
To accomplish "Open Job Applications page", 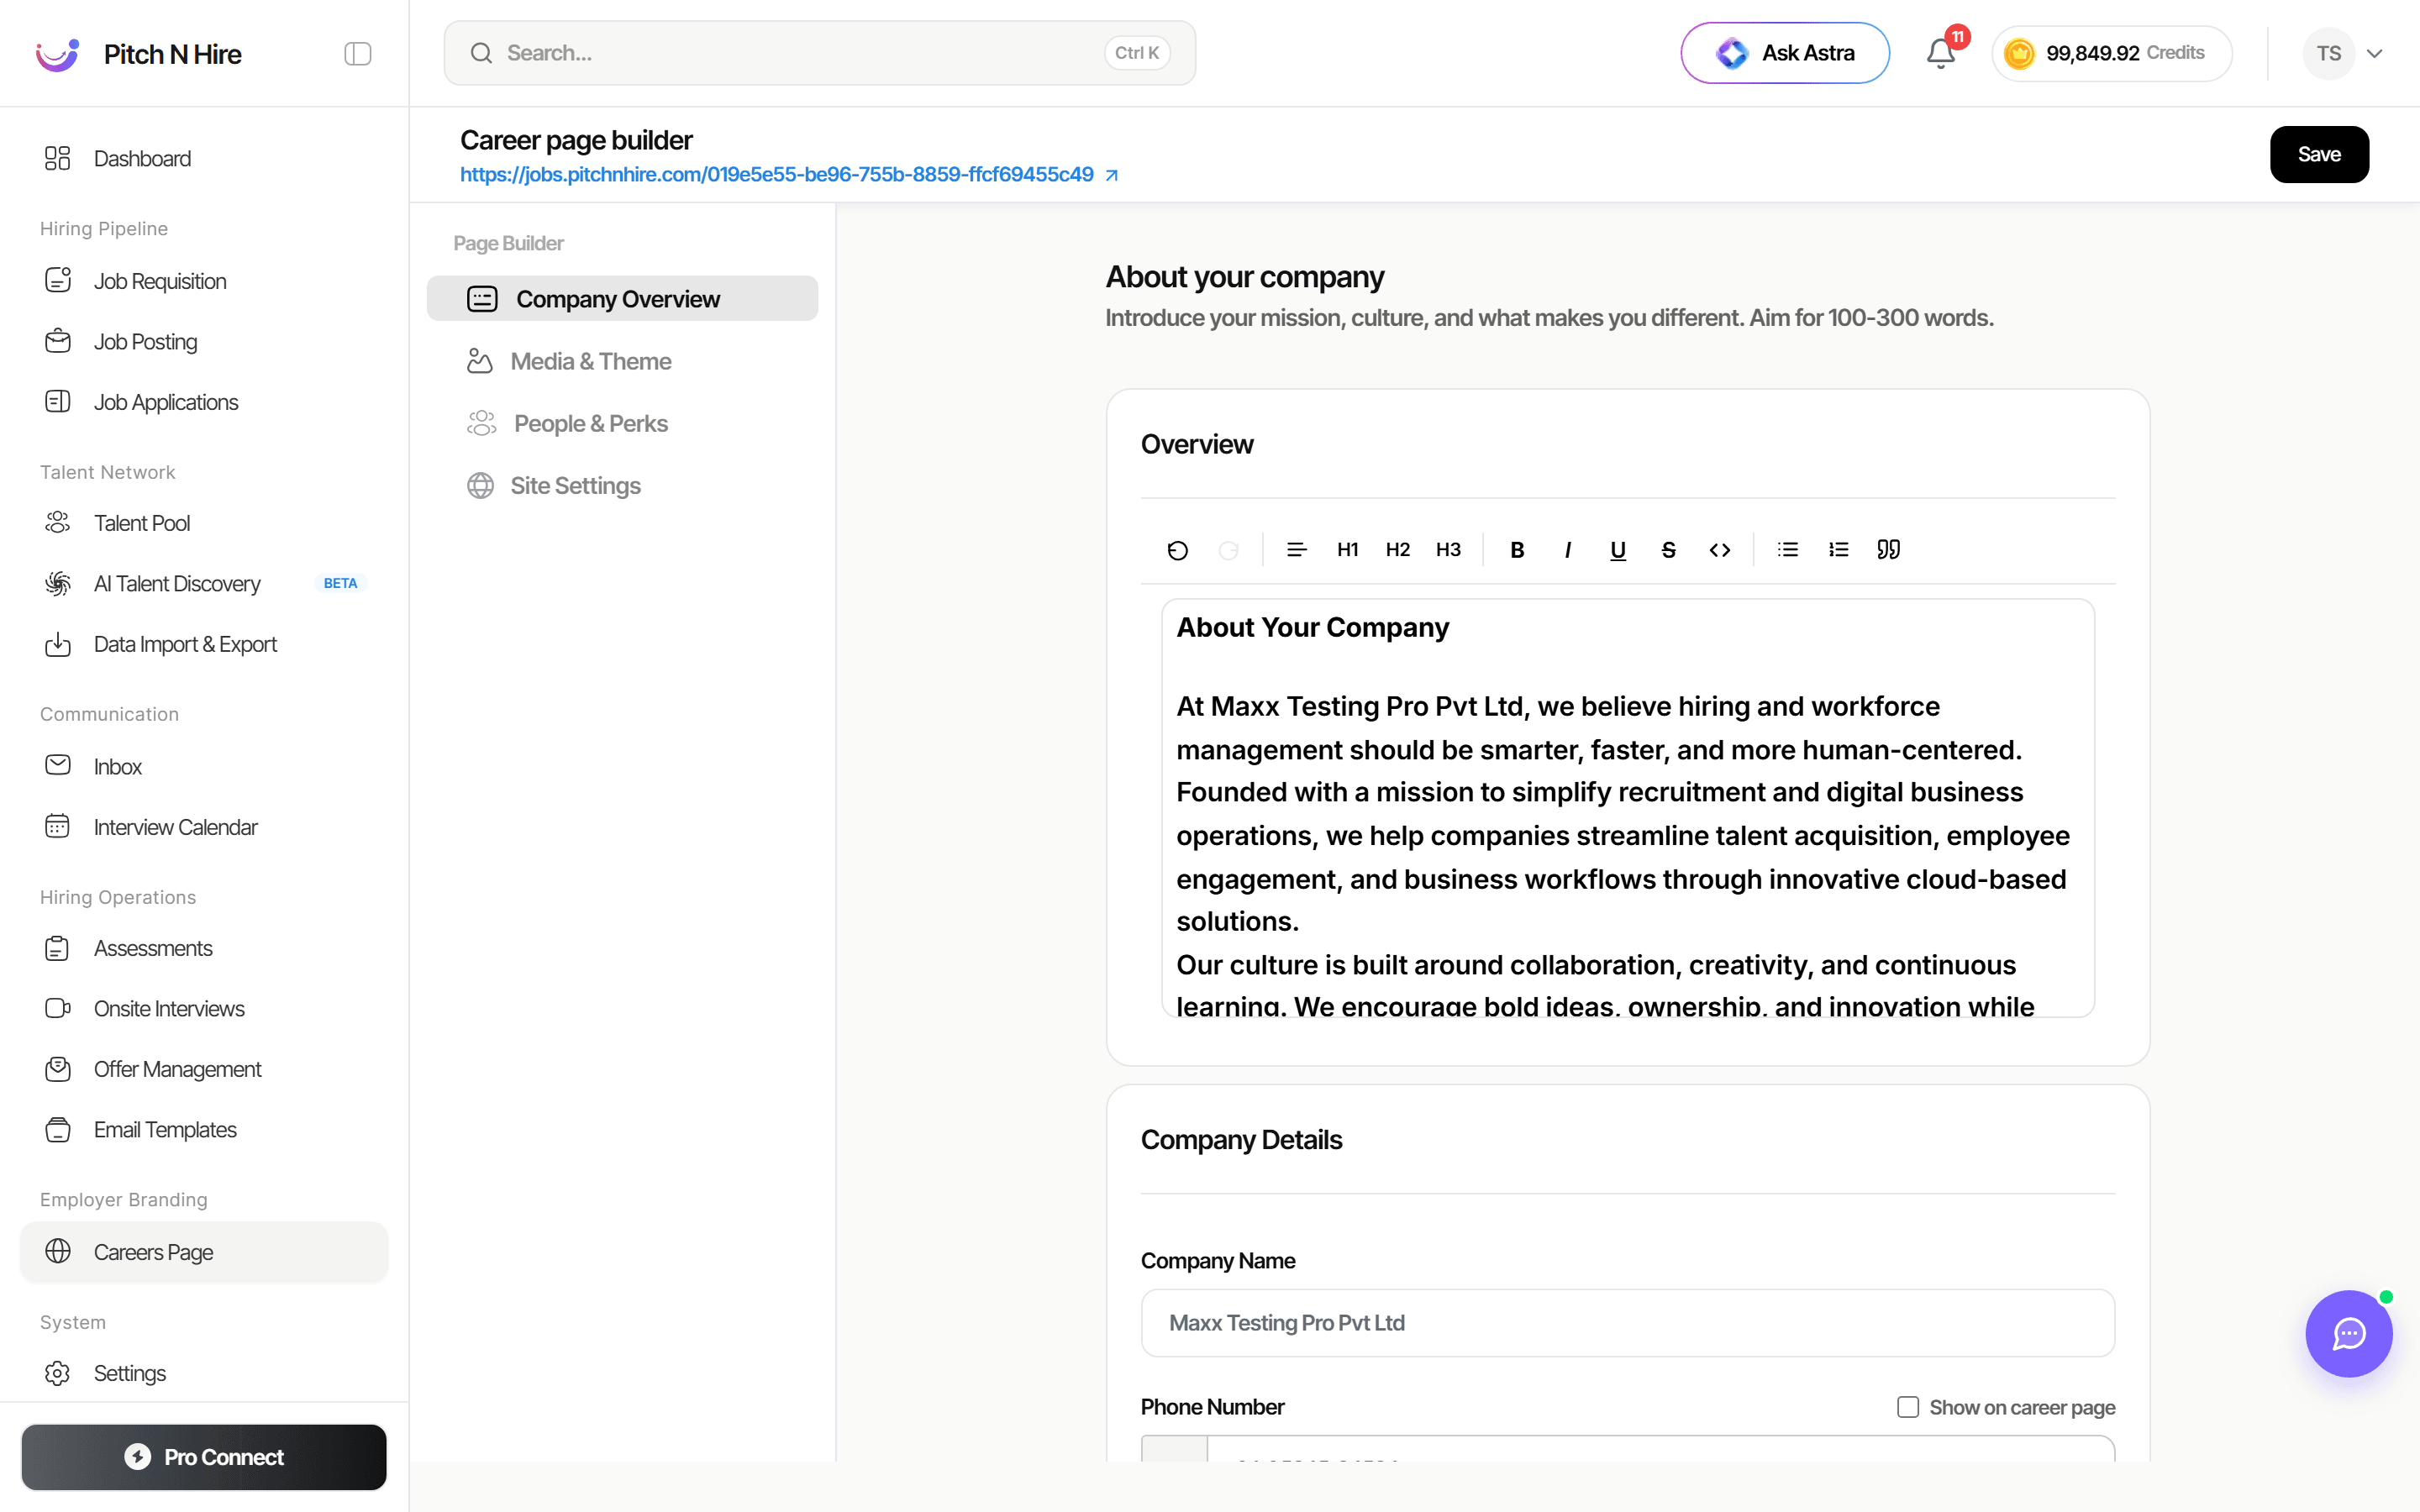I will 204,402.
